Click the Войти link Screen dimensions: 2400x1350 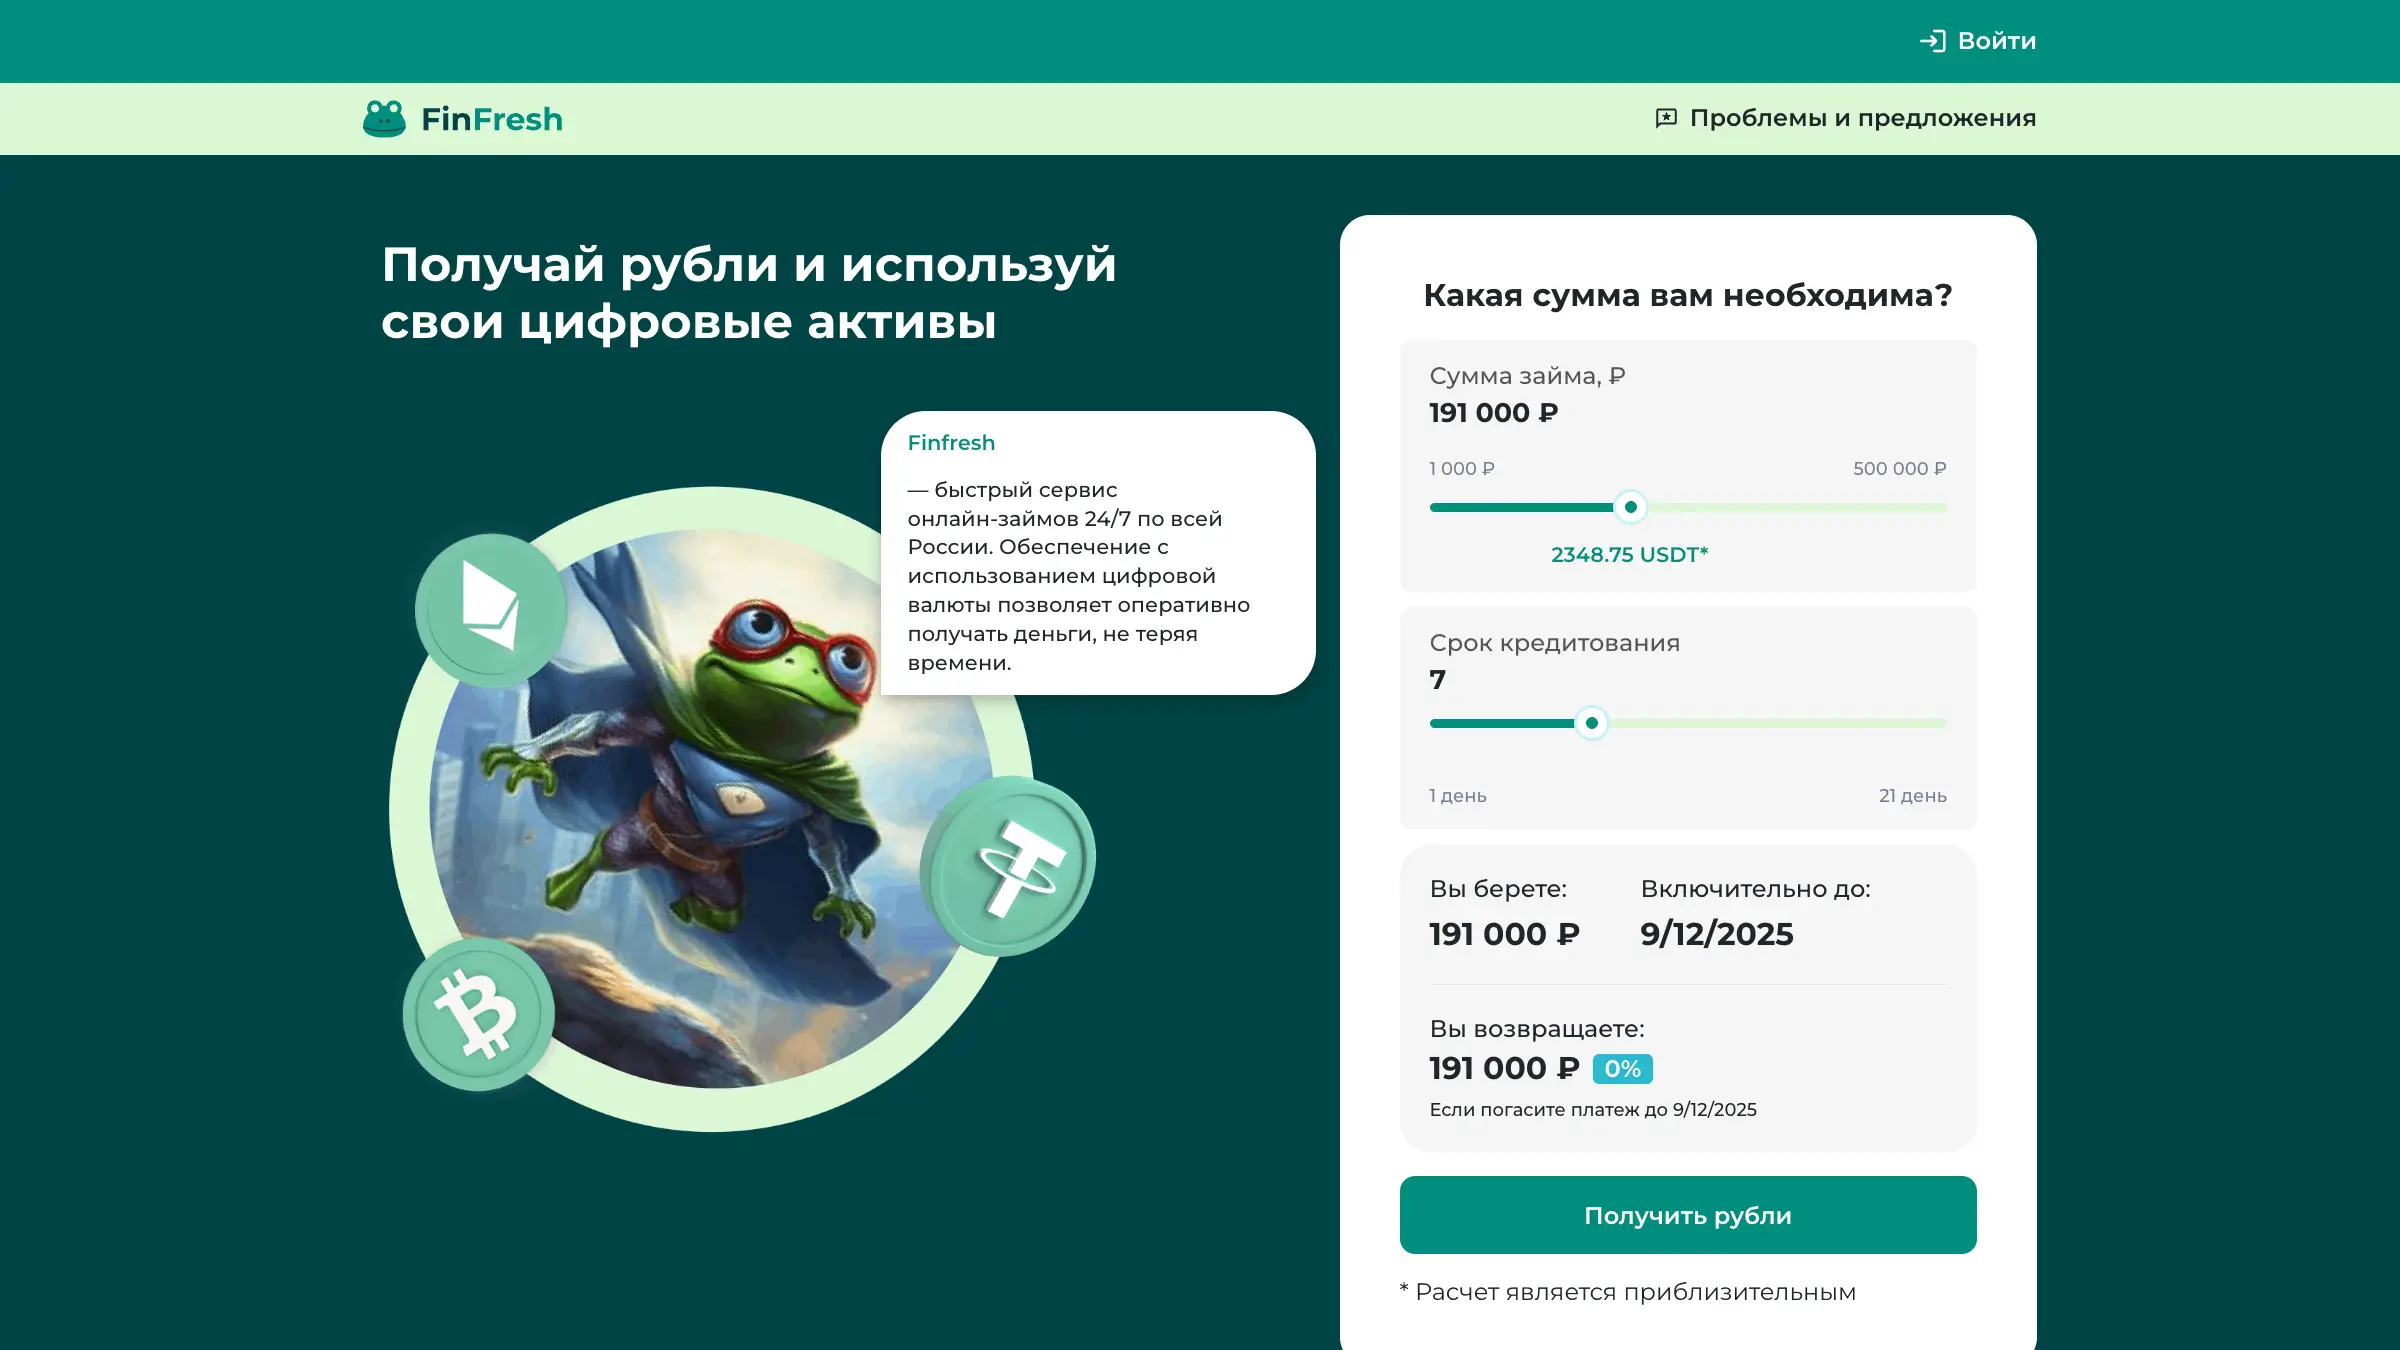[x=1995, y=41]
